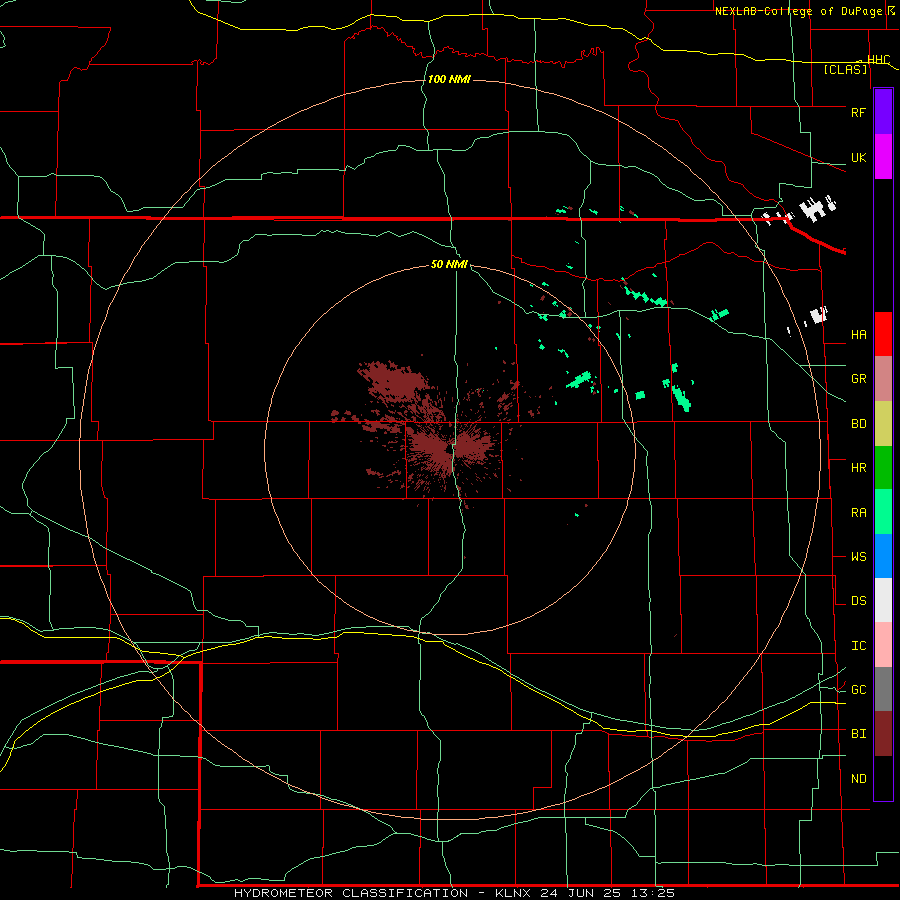900x900 pixels.
Task: Click the 'WS' legend label
Action: click(858, 557)
